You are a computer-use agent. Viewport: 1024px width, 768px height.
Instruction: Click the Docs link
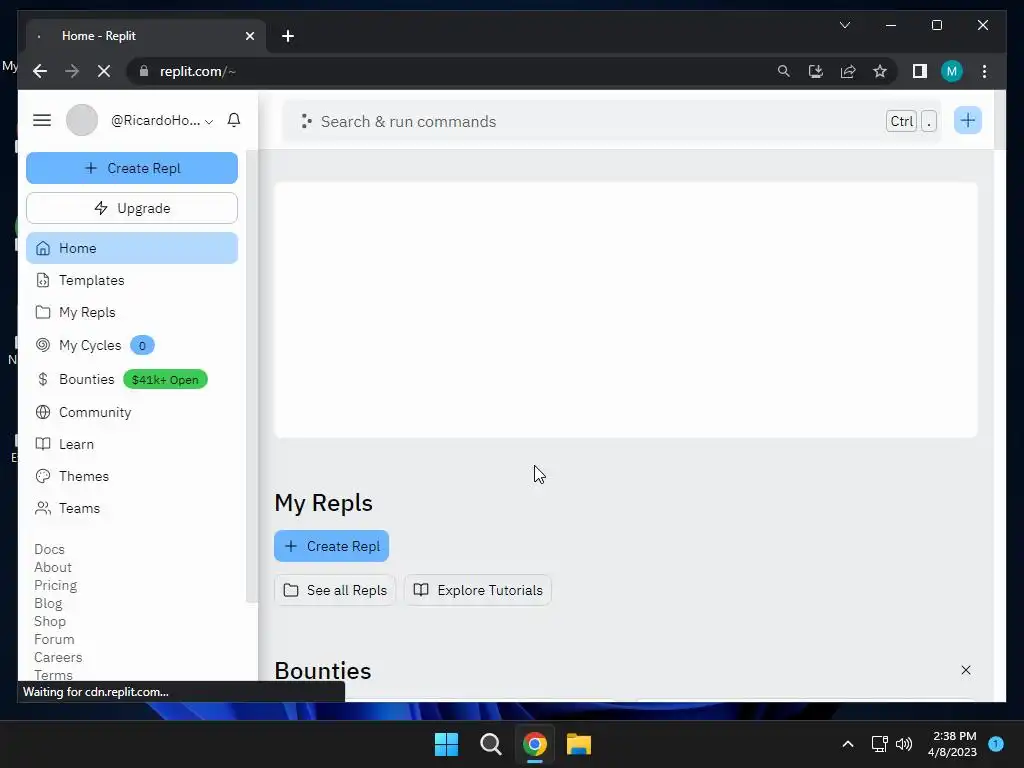pos(49,549)
